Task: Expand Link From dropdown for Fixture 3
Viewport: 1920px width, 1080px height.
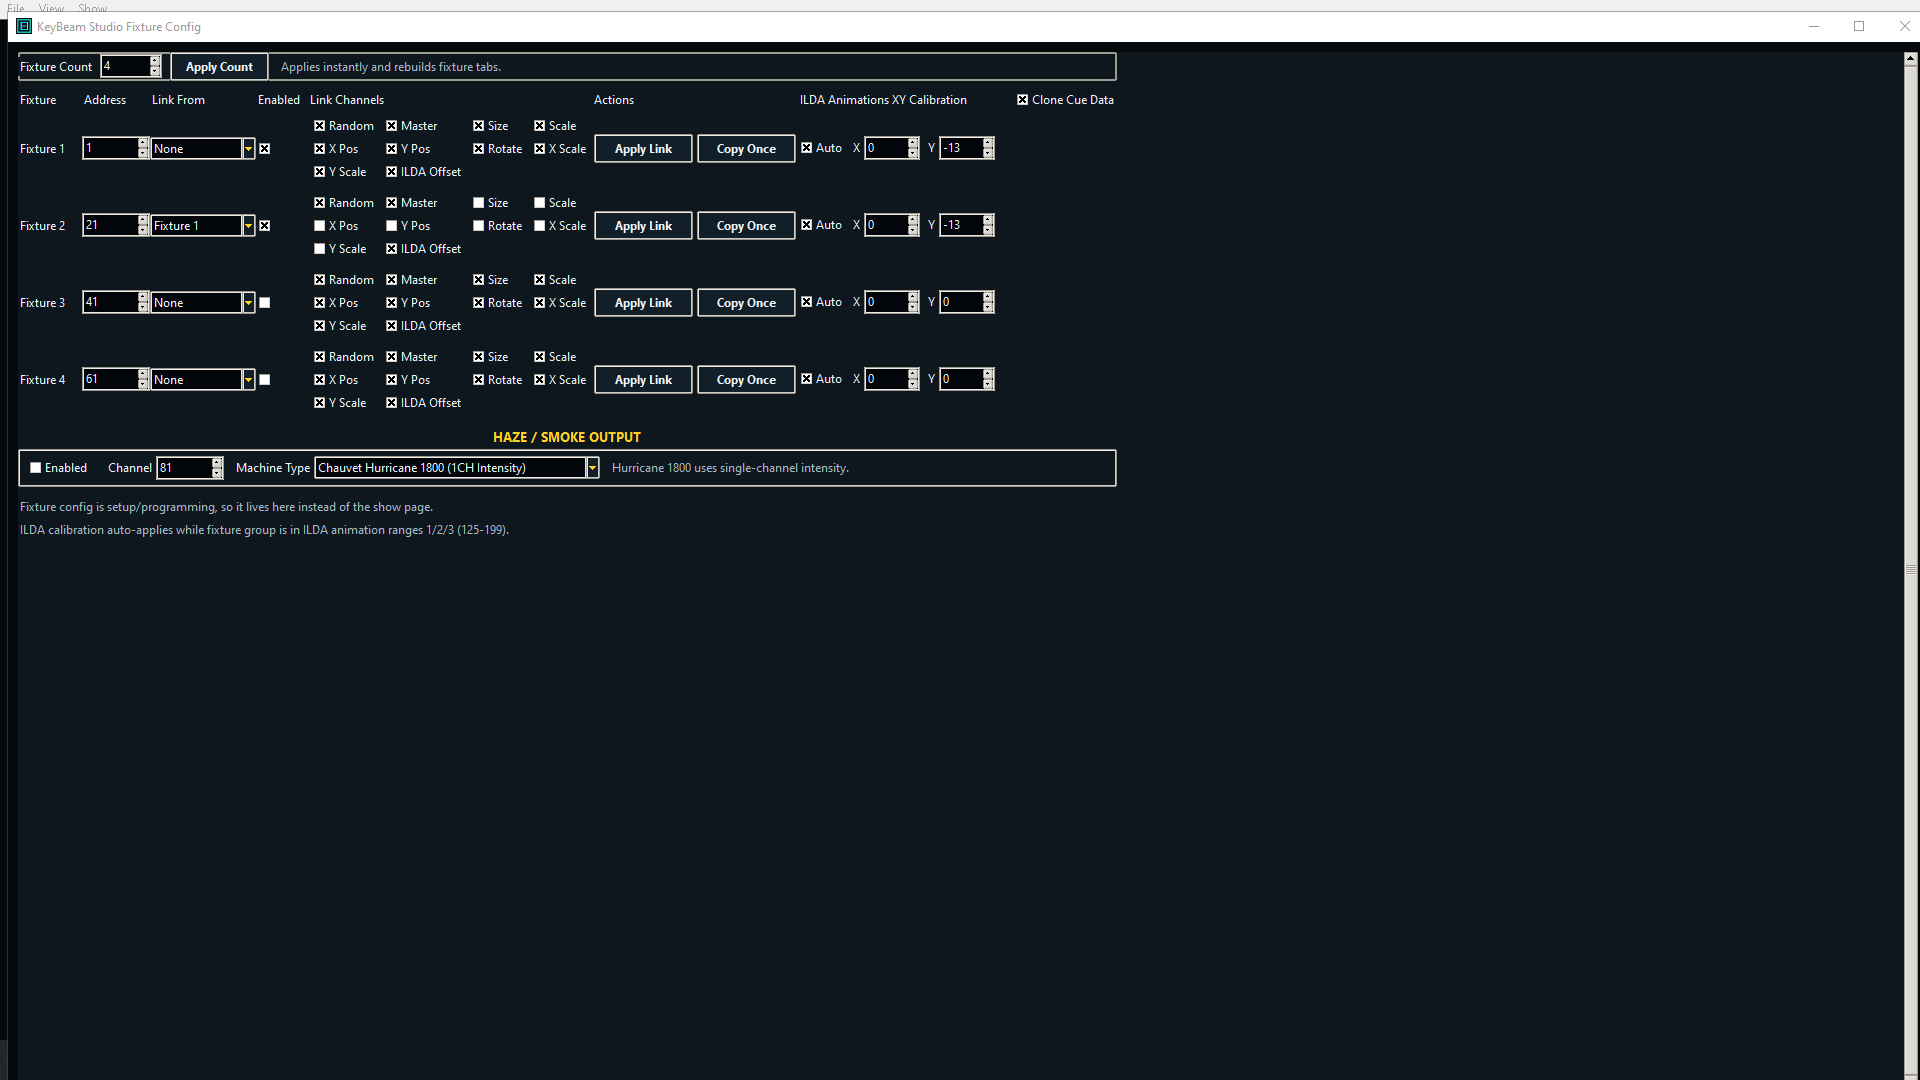Action: (x=248, y=303)
